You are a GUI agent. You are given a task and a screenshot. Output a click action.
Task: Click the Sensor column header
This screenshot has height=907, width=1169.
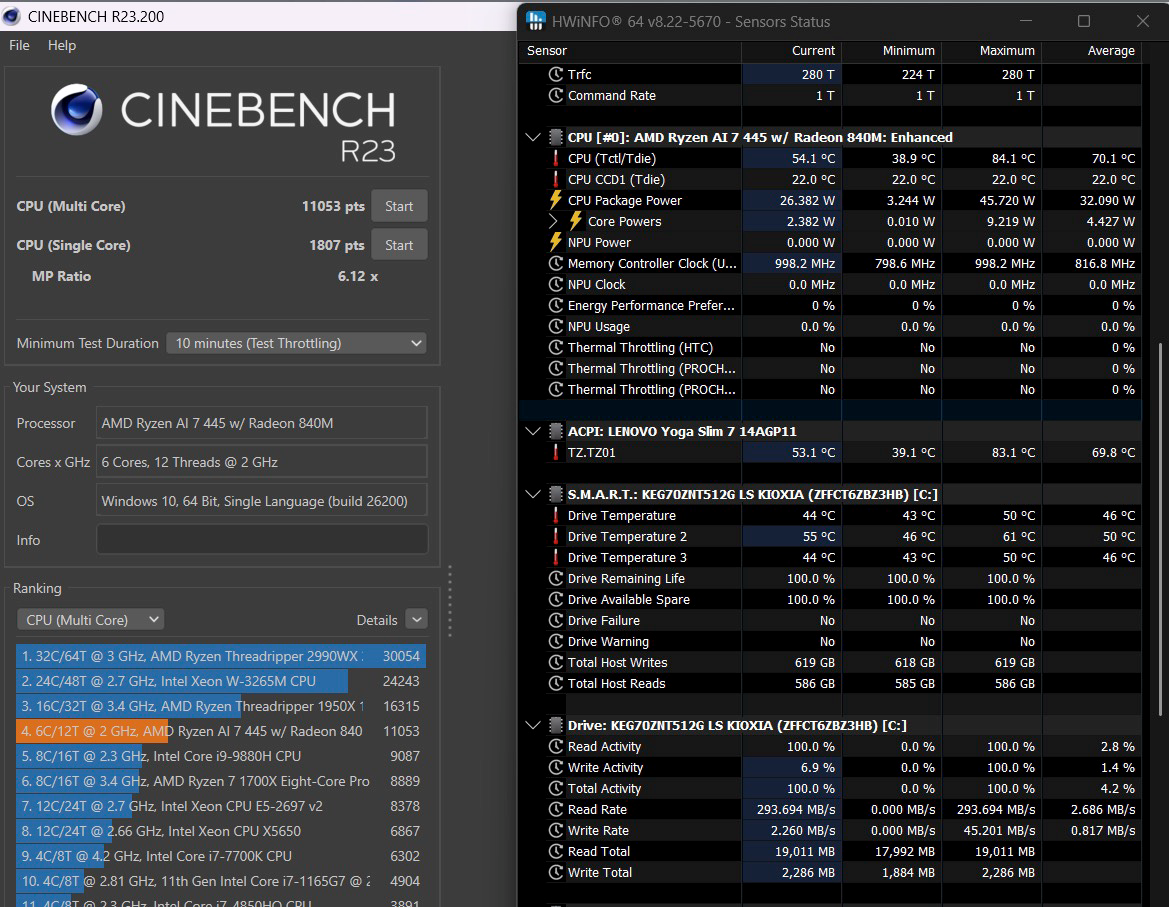[631, 51]
